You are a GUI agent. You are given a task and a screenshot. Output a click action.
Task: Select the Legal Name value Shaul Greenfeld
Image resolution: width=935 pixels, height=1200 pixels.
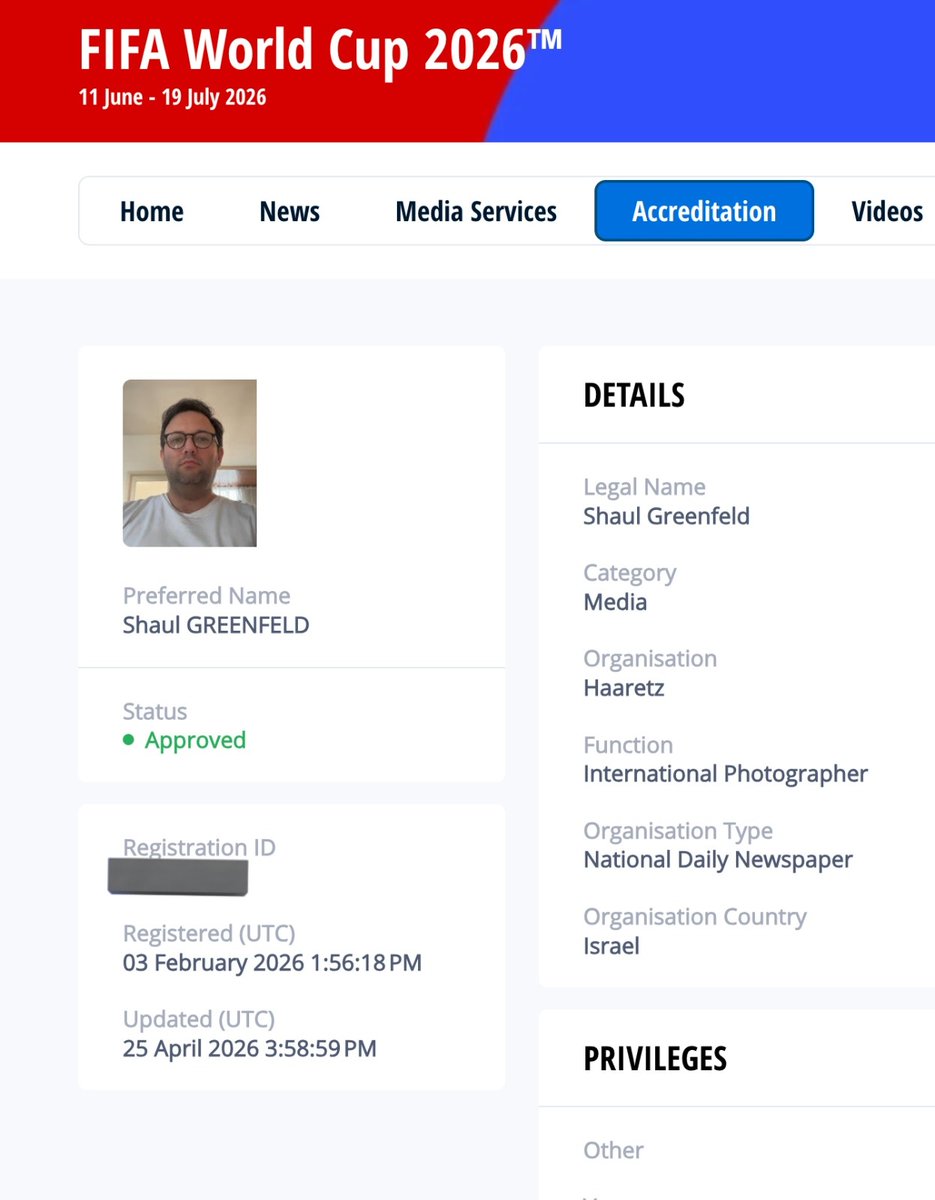[x=666, y=516]
